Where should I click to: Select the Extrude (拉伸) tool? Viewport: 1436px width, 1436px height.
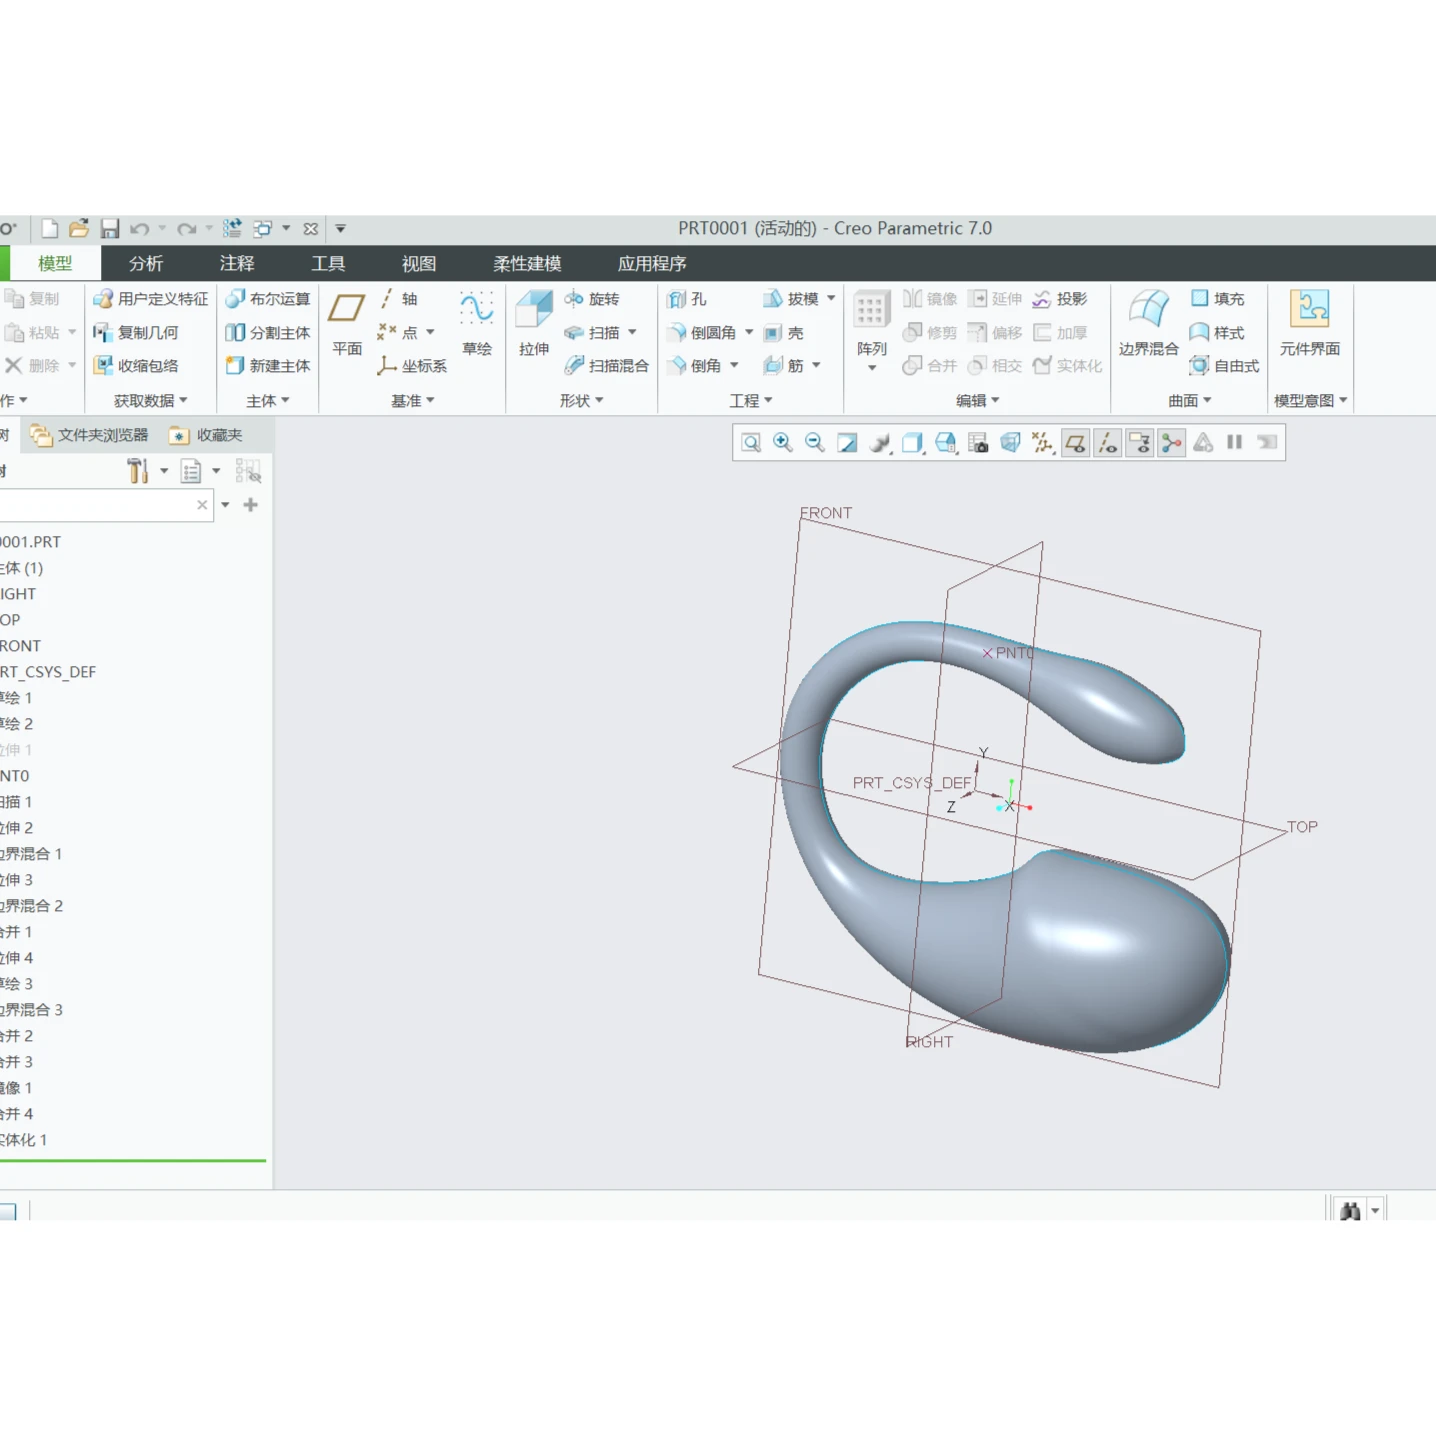pyautogui.click(x=534, y=324)
